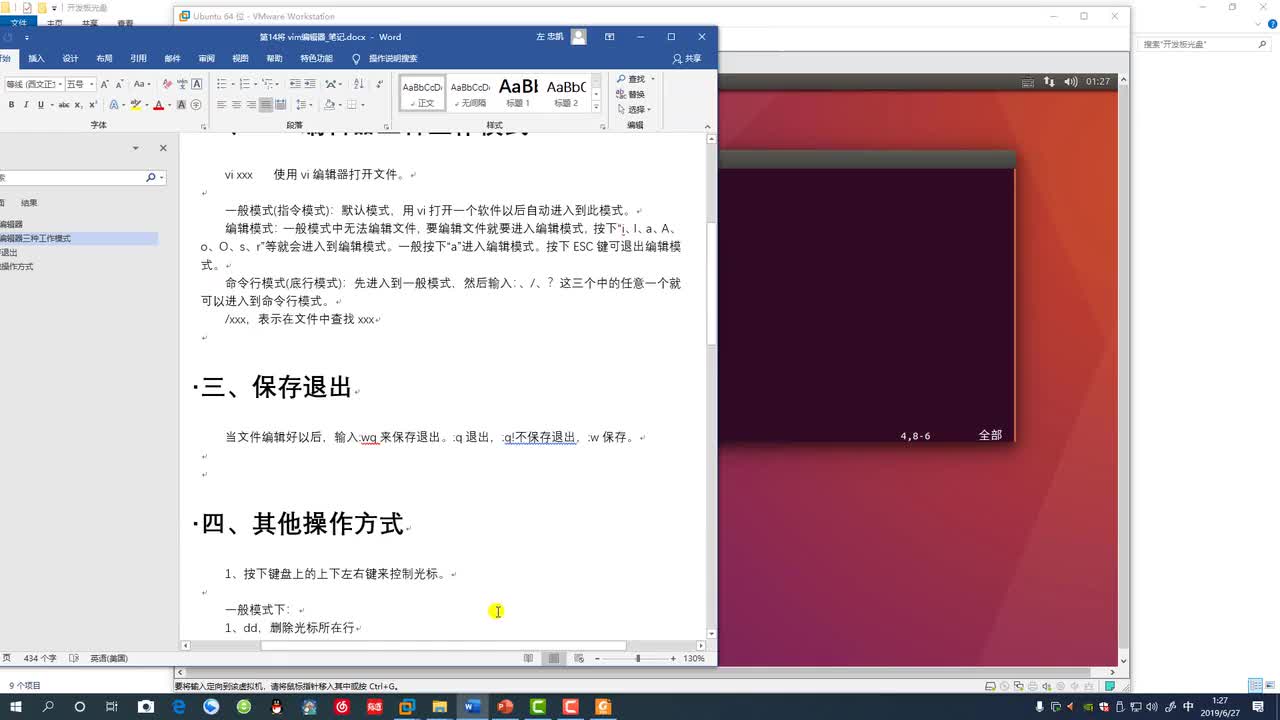This screenshot has width=1280, height=720.
Task: Click the zoom in plus button
Action: tap(673, 658)
